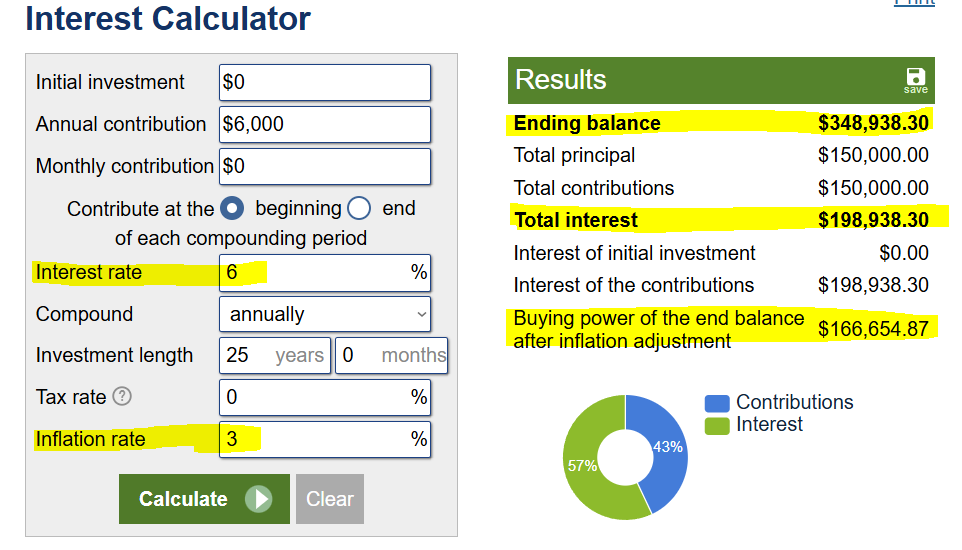Select the end radio button
Image resolution: width=962 pixels, height=550 pixels.
tap(359, 208)
